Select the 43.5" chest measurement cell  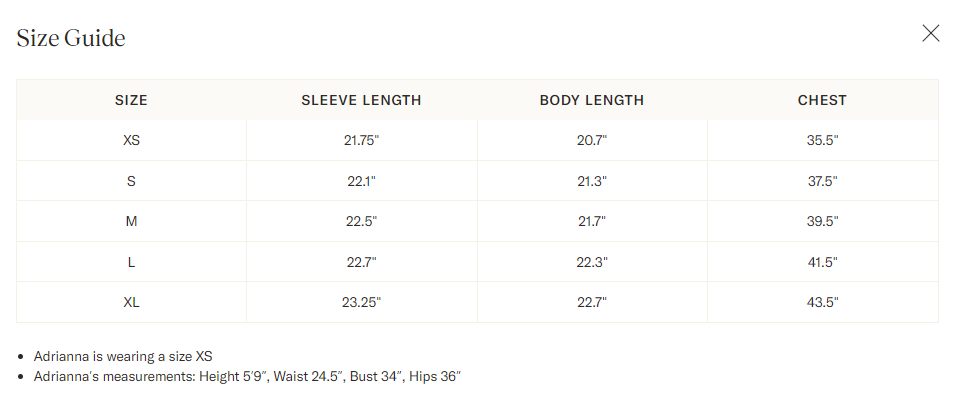(x=822, y=302)
